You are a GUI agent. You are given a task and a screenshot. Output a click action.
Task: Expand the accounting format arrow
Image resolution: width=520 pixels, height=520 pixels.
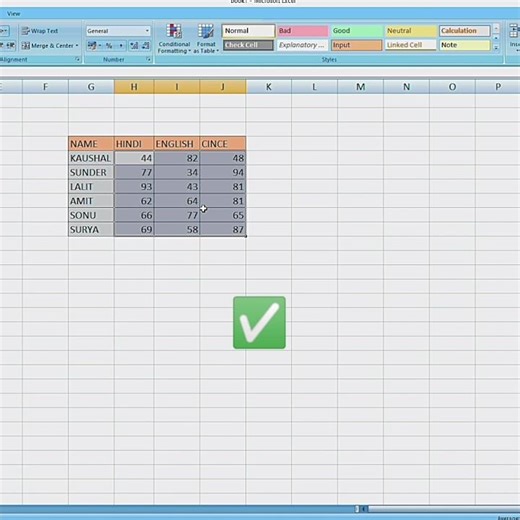[x=100, y=45]
